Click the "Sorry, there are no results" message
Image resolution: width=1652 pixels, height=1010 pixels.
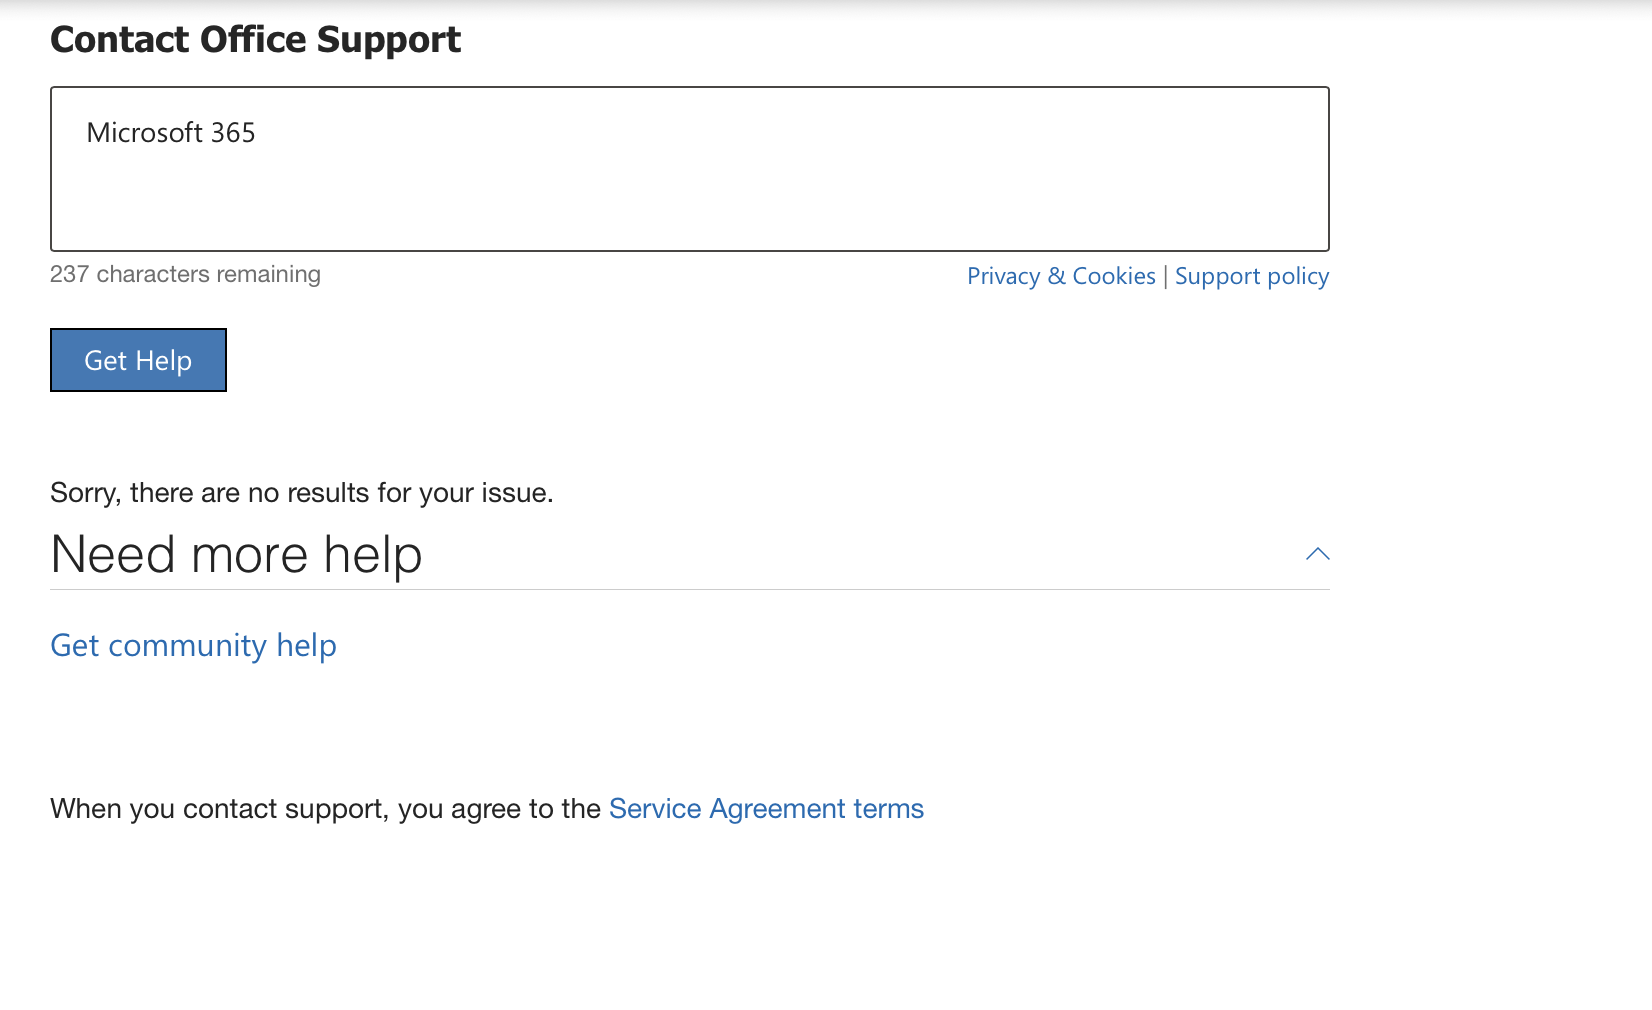[302, 493]
